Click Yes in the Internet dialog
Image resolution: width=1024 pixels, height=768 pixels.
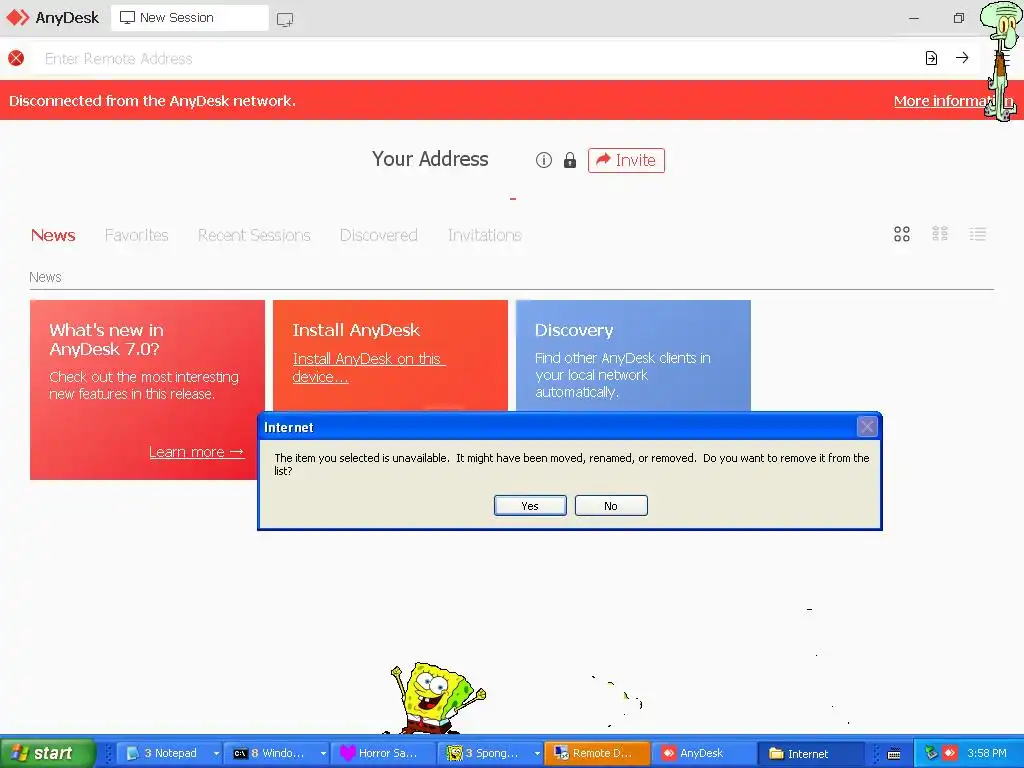530,505
